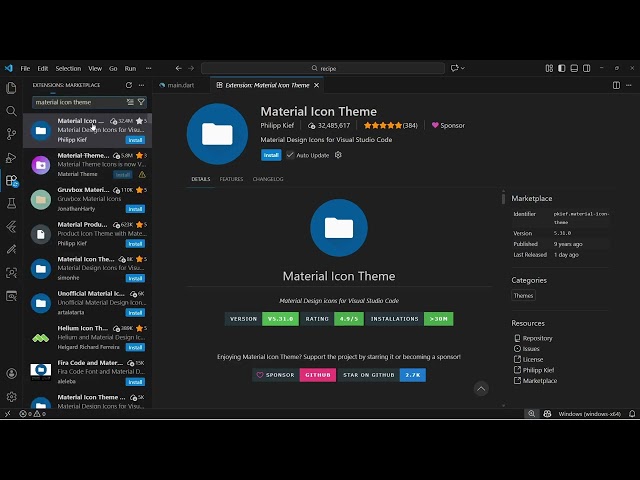Split the editor to the right

tap(616, 85)
